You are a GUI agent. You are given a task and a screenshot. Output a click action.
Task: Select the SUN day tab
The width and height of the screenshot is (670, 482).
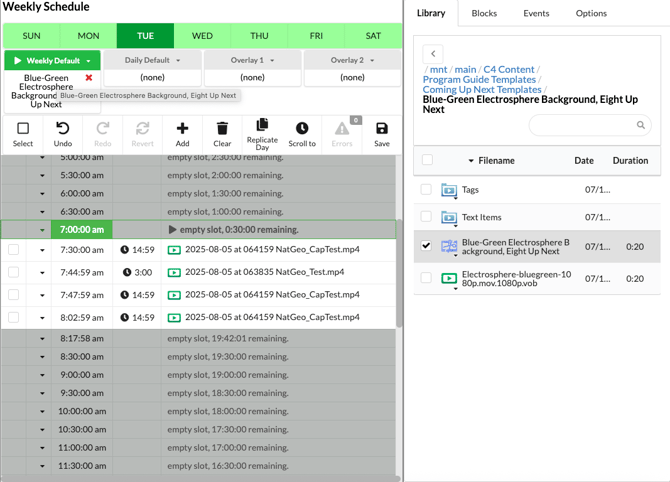tap(31, 36)
